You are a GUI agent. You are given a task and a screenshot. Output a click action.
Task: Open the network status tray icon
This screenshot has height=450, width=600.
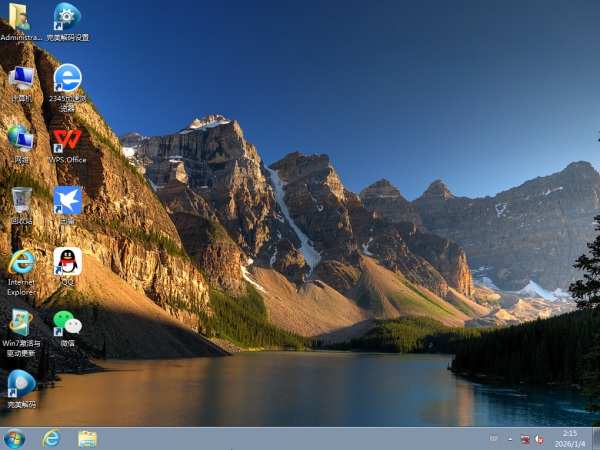pos(525,438)
